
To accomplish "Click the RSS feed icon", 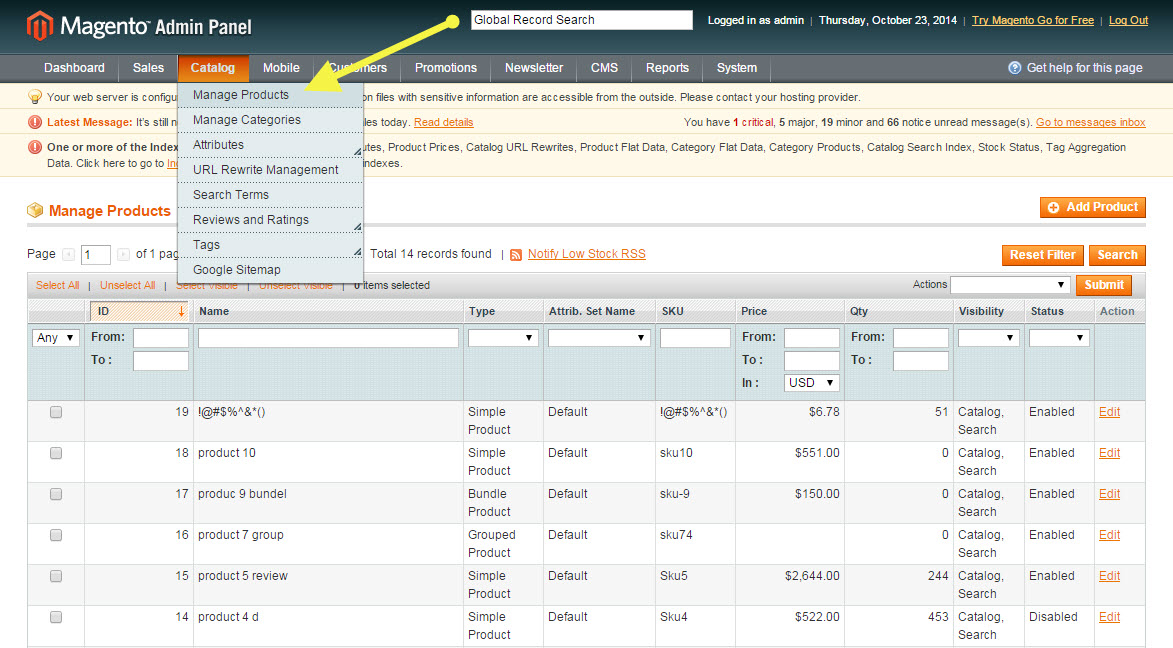I will (x=515, y=255).
